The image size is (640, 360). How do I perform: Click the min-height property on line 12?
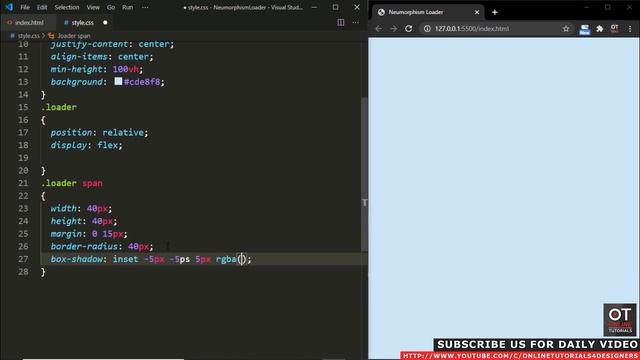[76, 69]
